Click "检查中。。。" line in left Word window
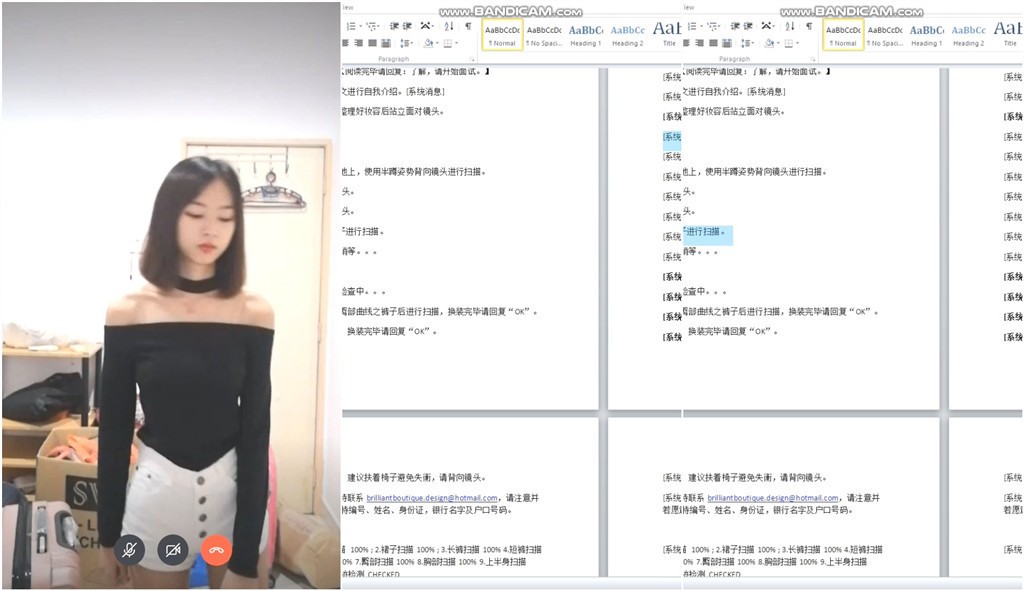This screenshot has width=1024, height=591. tap(363, 291)
